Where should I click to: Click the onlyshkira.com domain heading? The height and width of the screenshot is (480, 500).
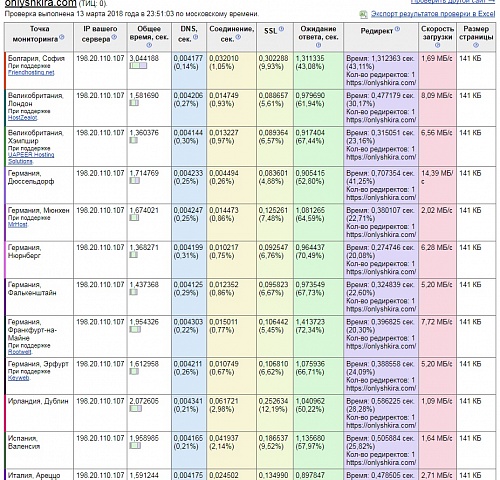41,3
